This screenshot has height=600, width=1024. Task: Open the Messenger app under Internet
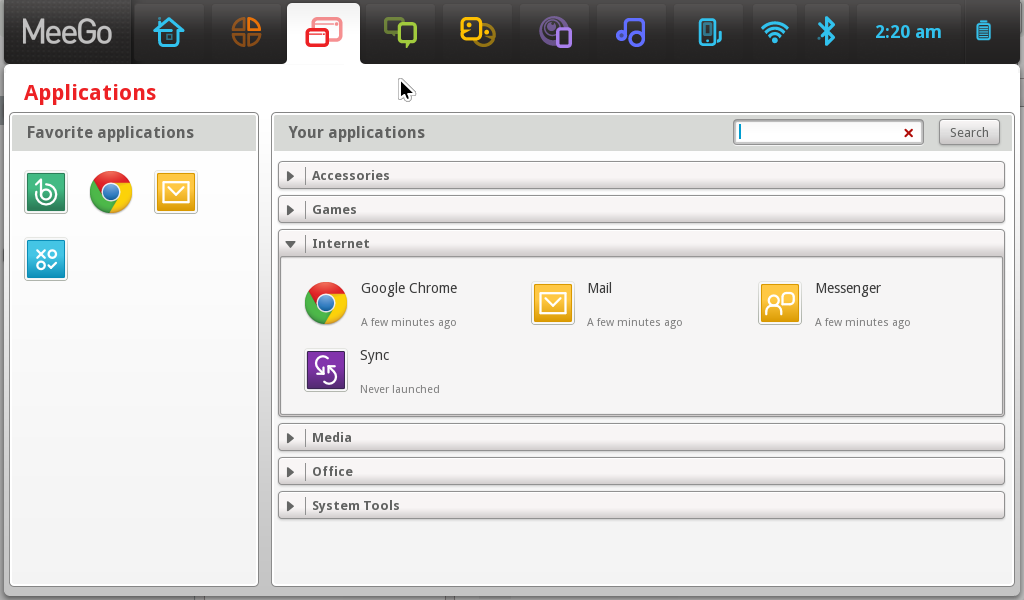780,303
